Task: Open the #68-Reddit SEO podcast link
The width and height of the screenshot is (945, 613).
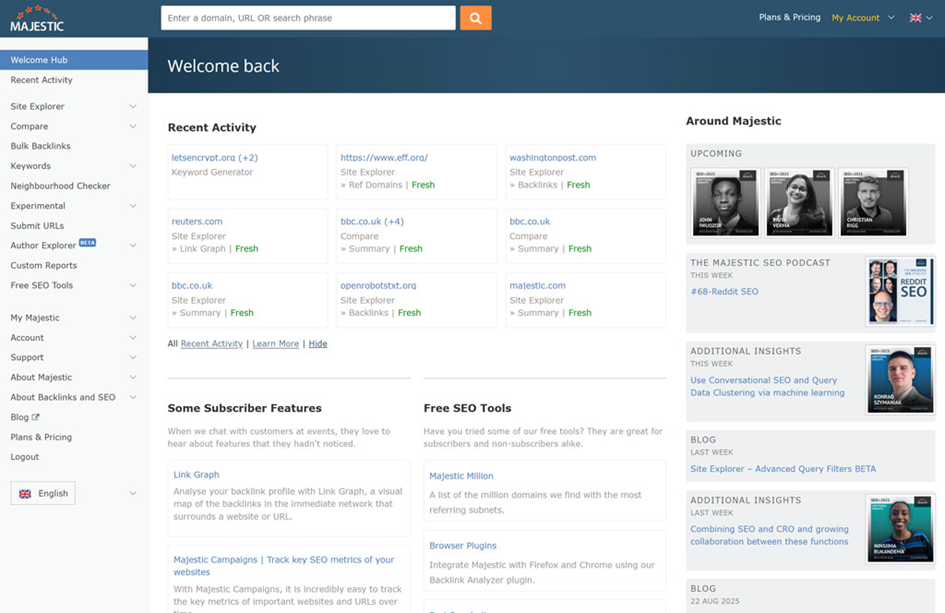Action: 724,292
